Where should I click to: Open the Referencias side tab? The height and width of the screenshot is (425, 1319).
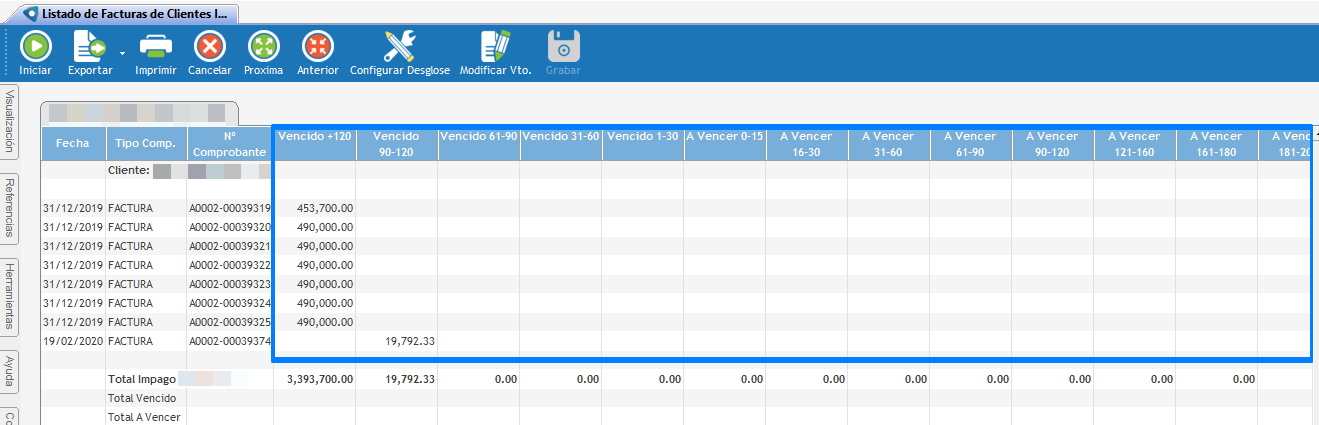(x=10, y=208)
